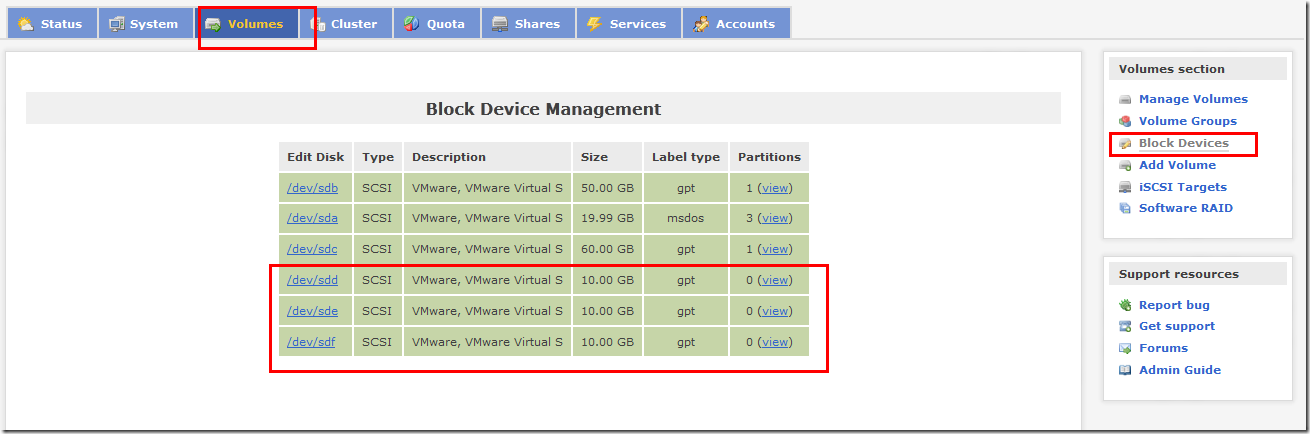View partitions of the 50.00 GB disk
Image resolution: width=1310 pixels, height=434 pixels.
(x=775, y=187)
